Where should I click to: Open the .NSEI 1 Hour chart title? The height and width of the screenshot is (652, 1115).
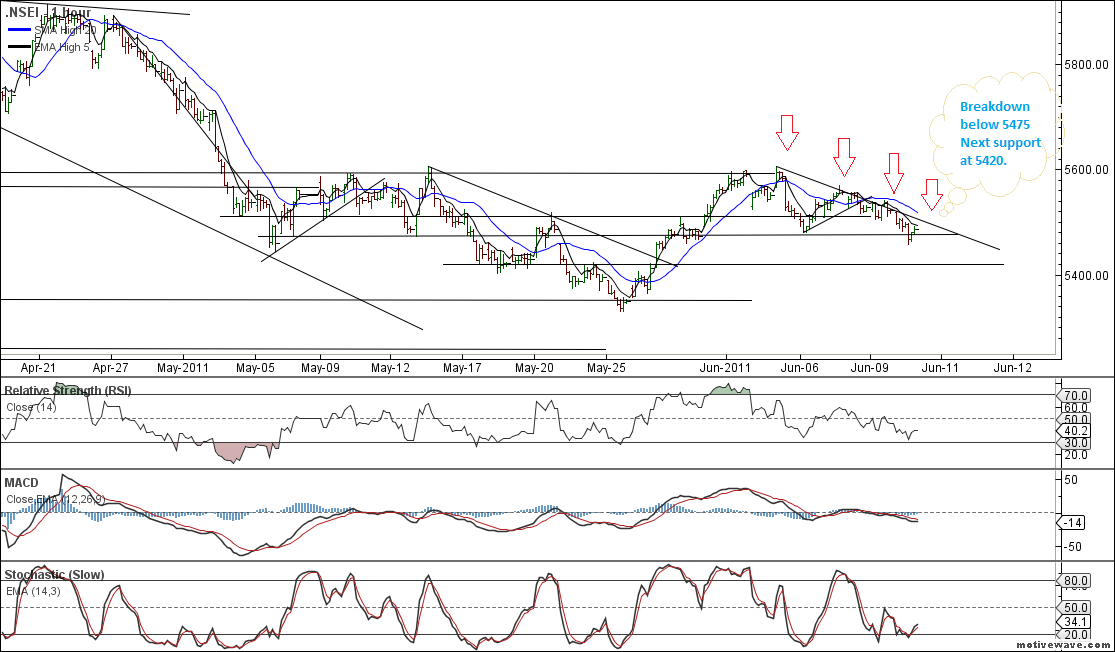click(47, 12)
